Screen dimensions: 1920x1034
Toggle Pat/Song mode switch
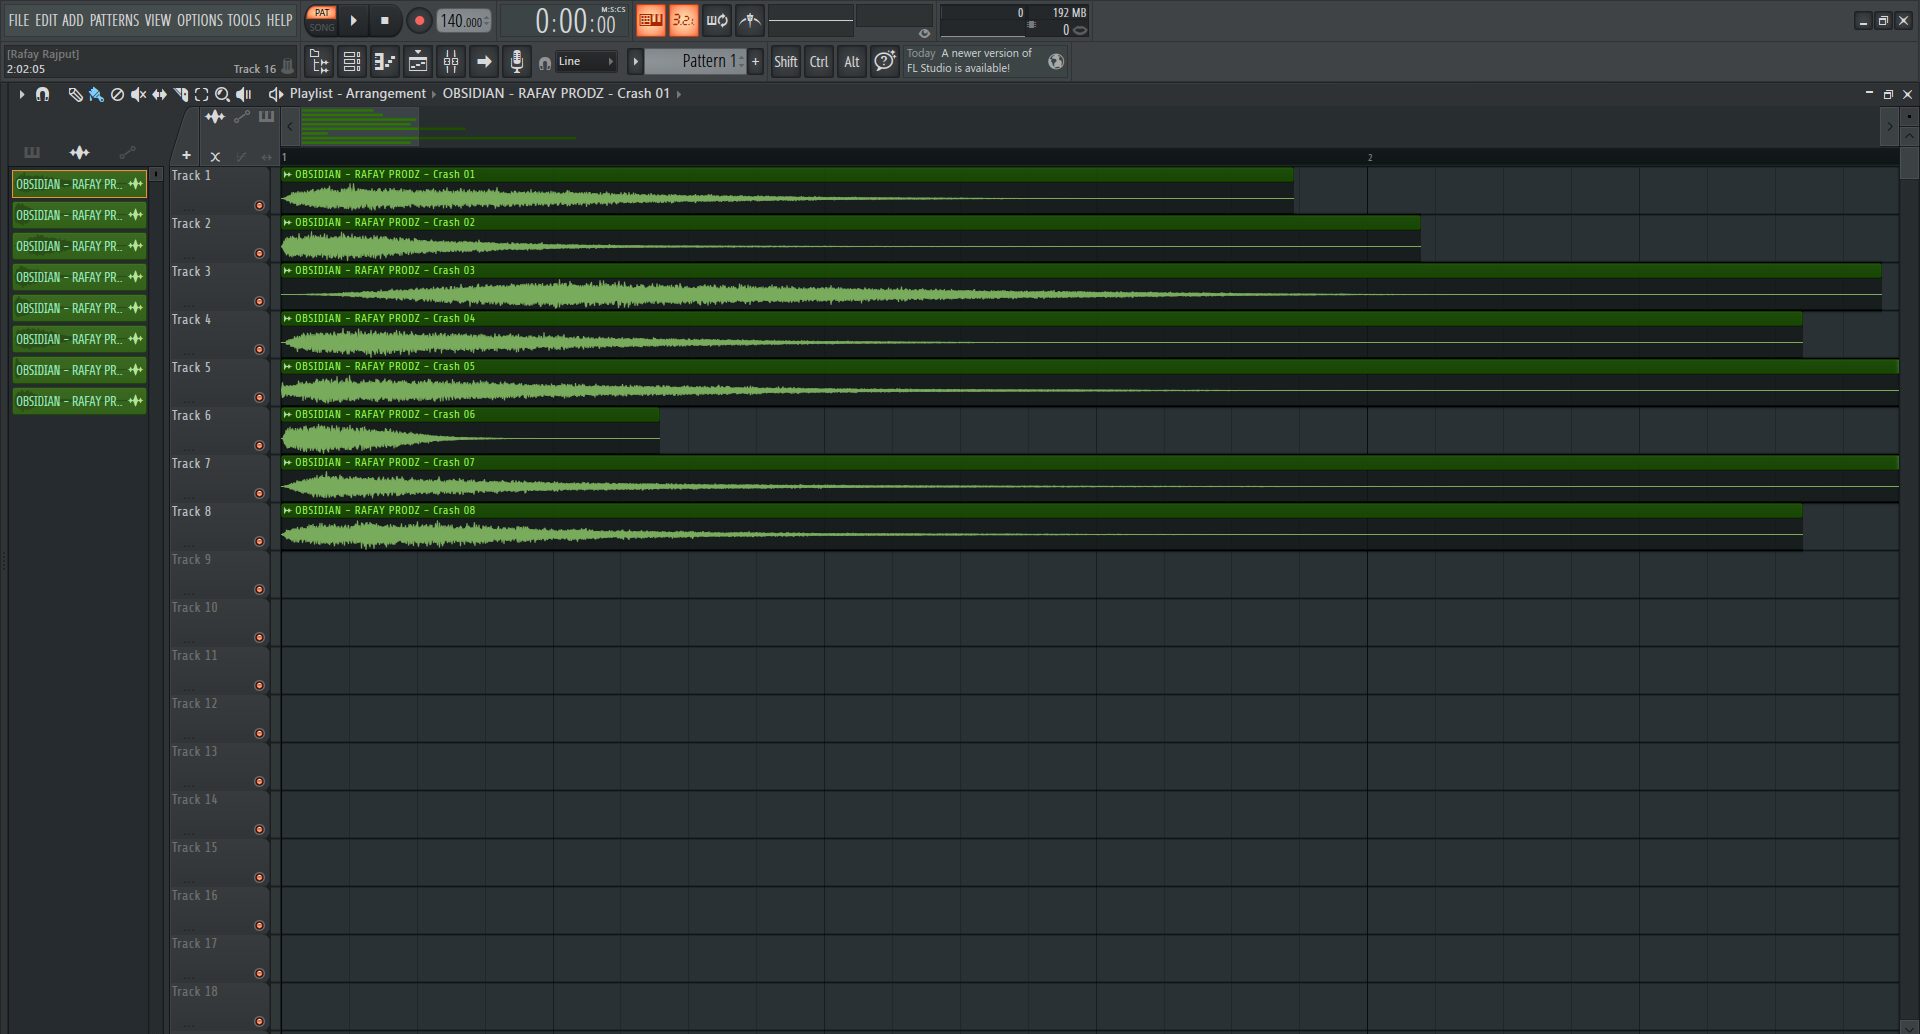[321, 20]
